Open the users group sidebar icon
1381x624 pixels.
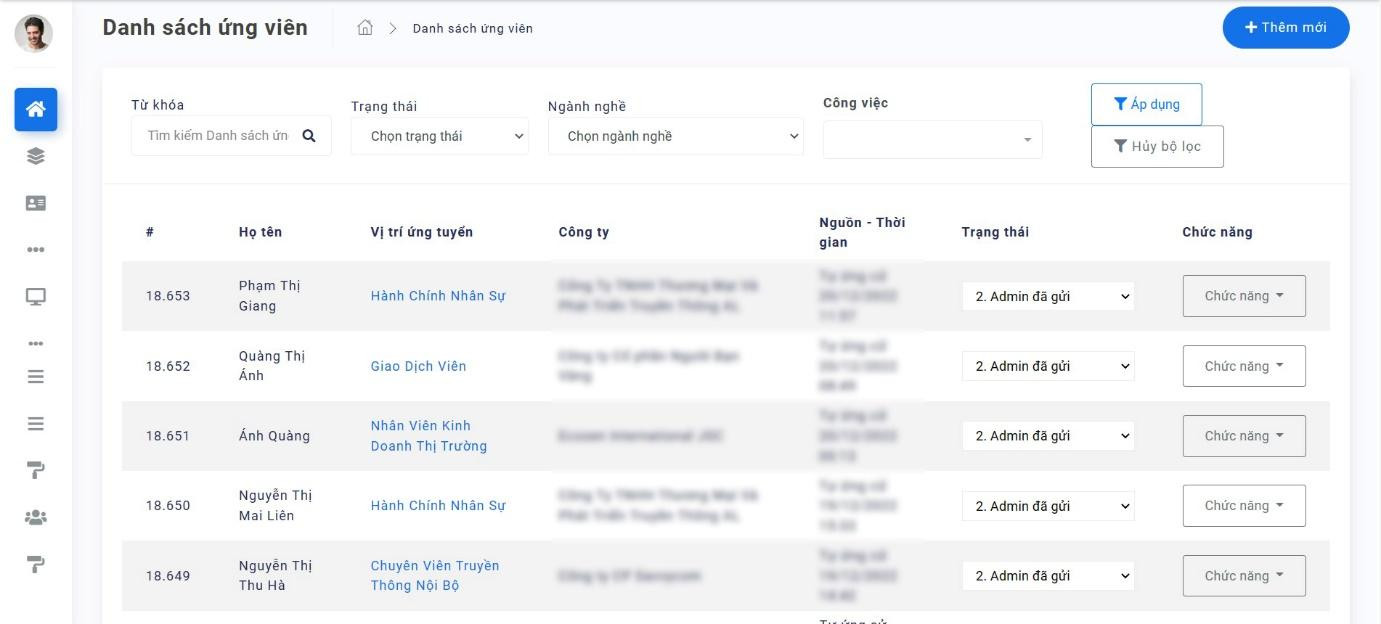point(36,517)
